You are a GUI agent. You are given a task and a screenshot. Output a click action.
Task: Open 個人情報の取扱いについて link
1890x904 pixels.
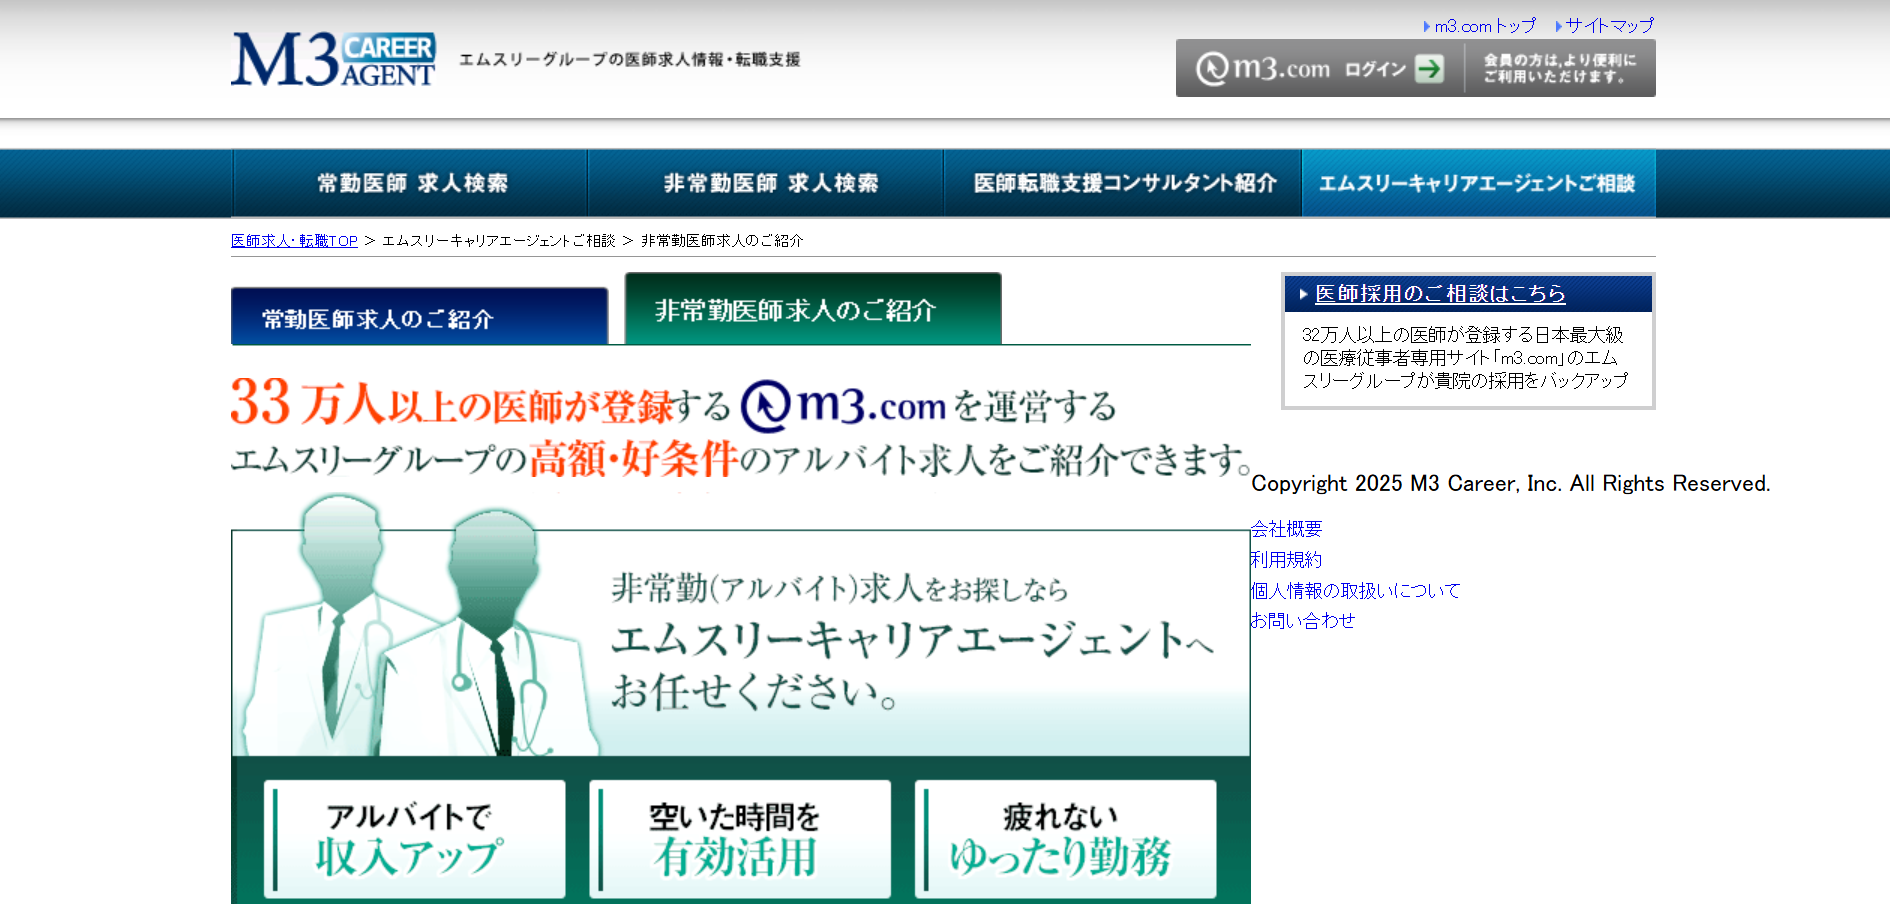1355,591
